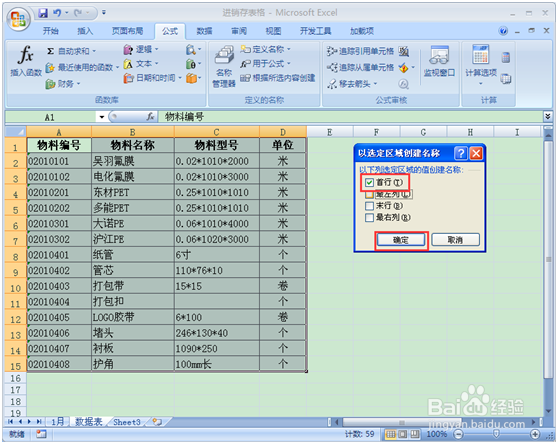Click 定义名称 in the ribbon
The image size is (558, 444).
click(x=265, y=49)
